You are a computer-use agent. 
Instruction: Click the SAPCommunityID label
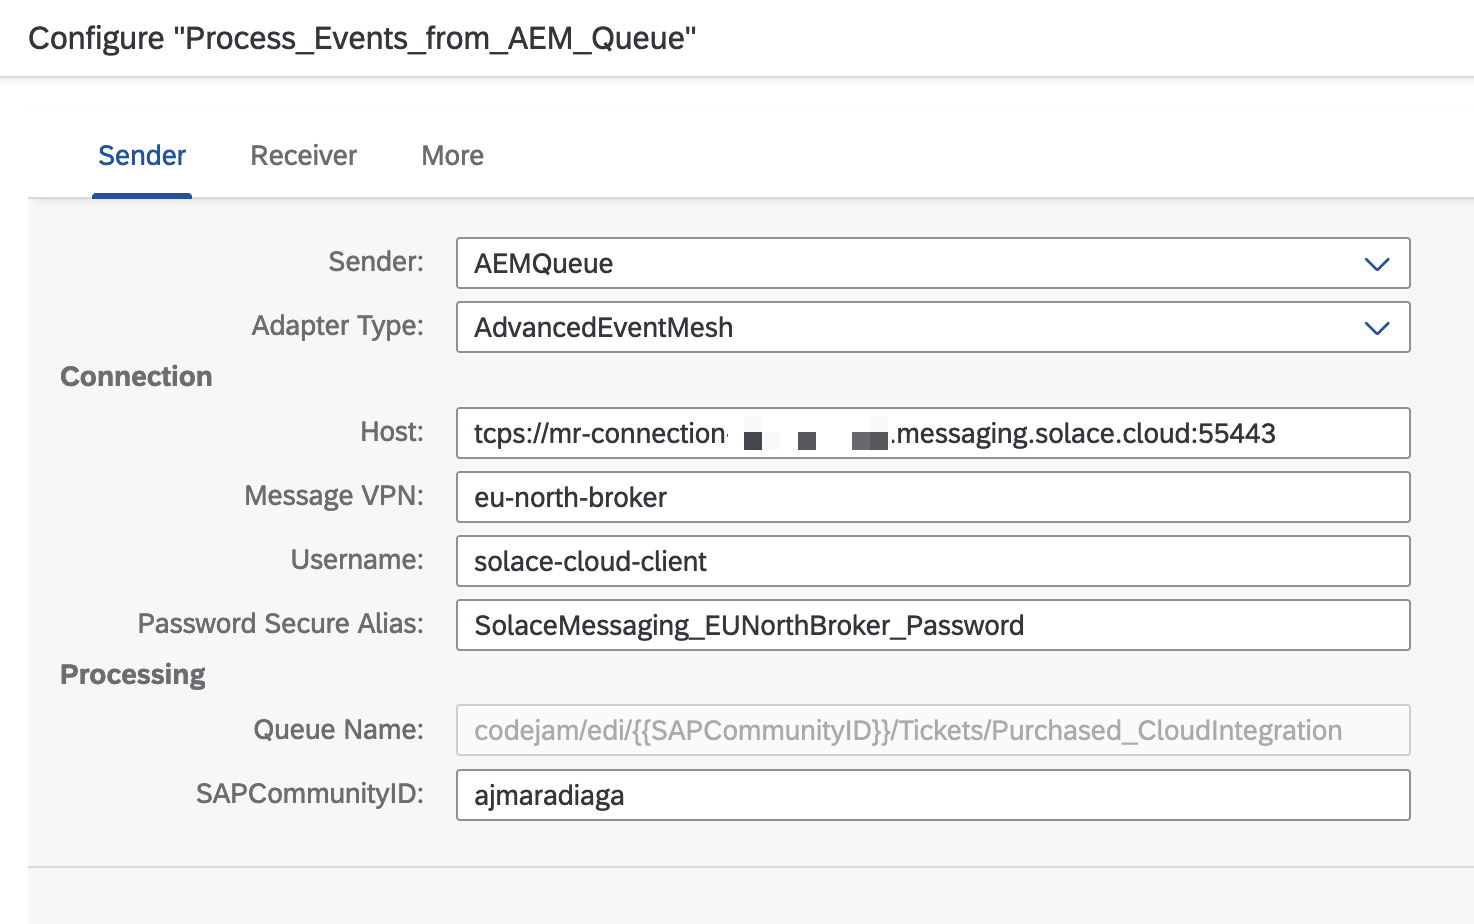[310, 793]
